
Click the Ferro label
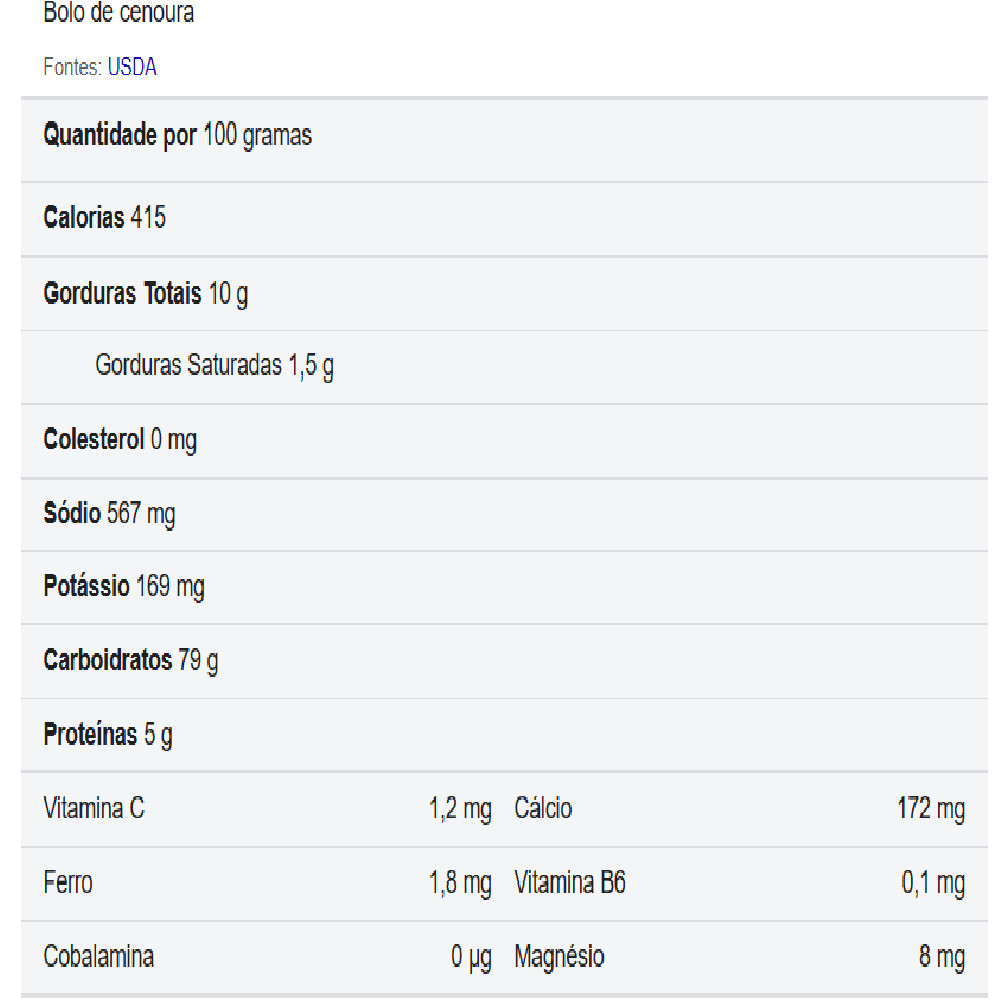[68, 883]
